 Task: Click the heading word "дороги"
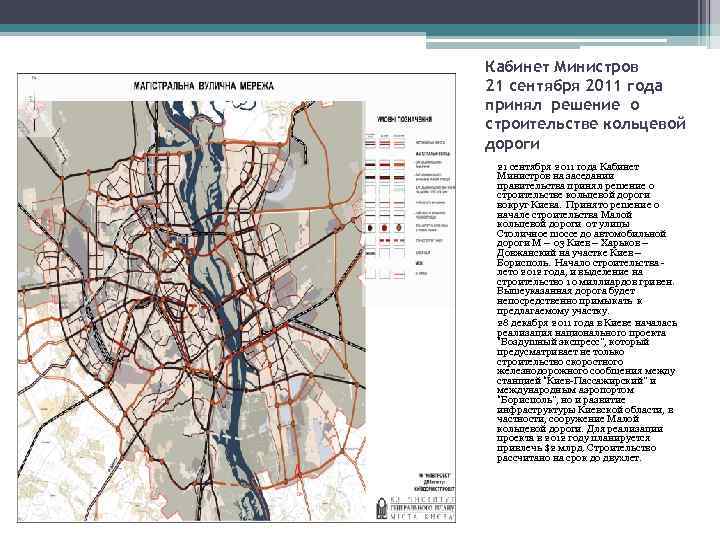(x=512, y=144)
